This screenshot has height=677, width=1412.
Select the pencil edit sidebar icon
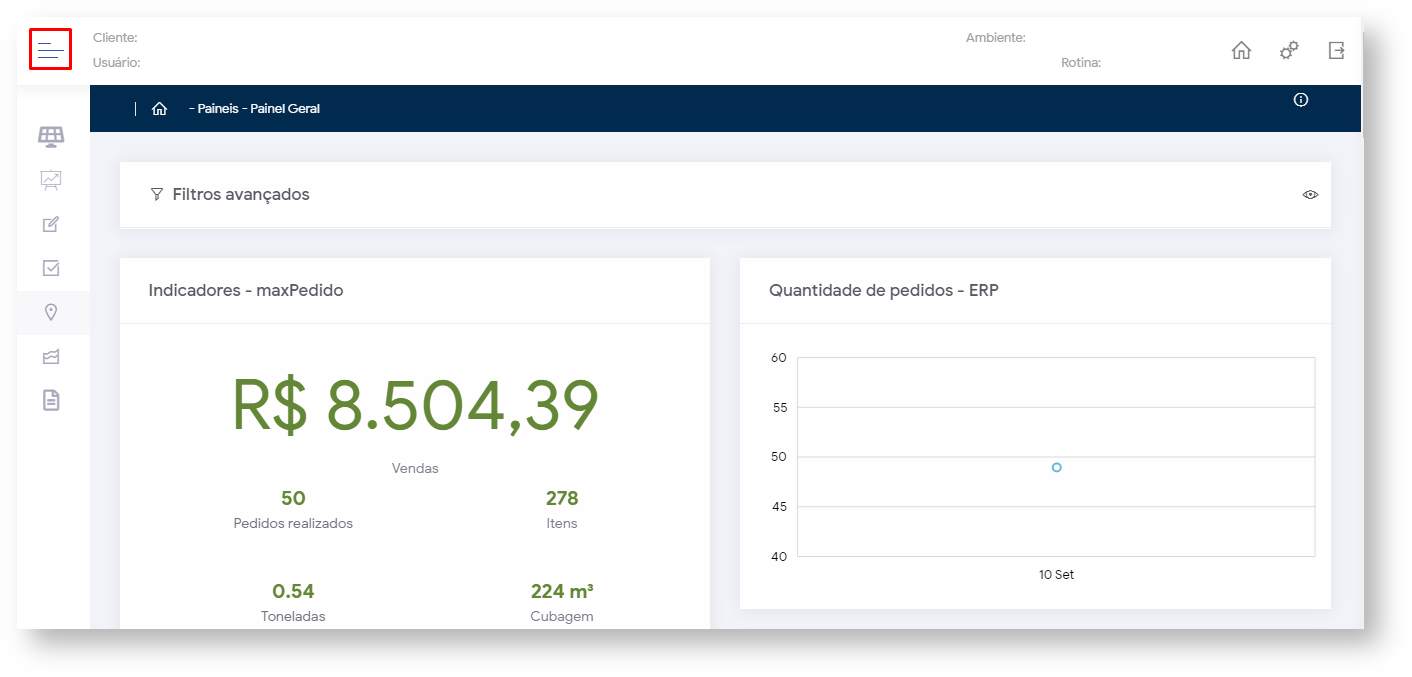(x=51, y=224)
